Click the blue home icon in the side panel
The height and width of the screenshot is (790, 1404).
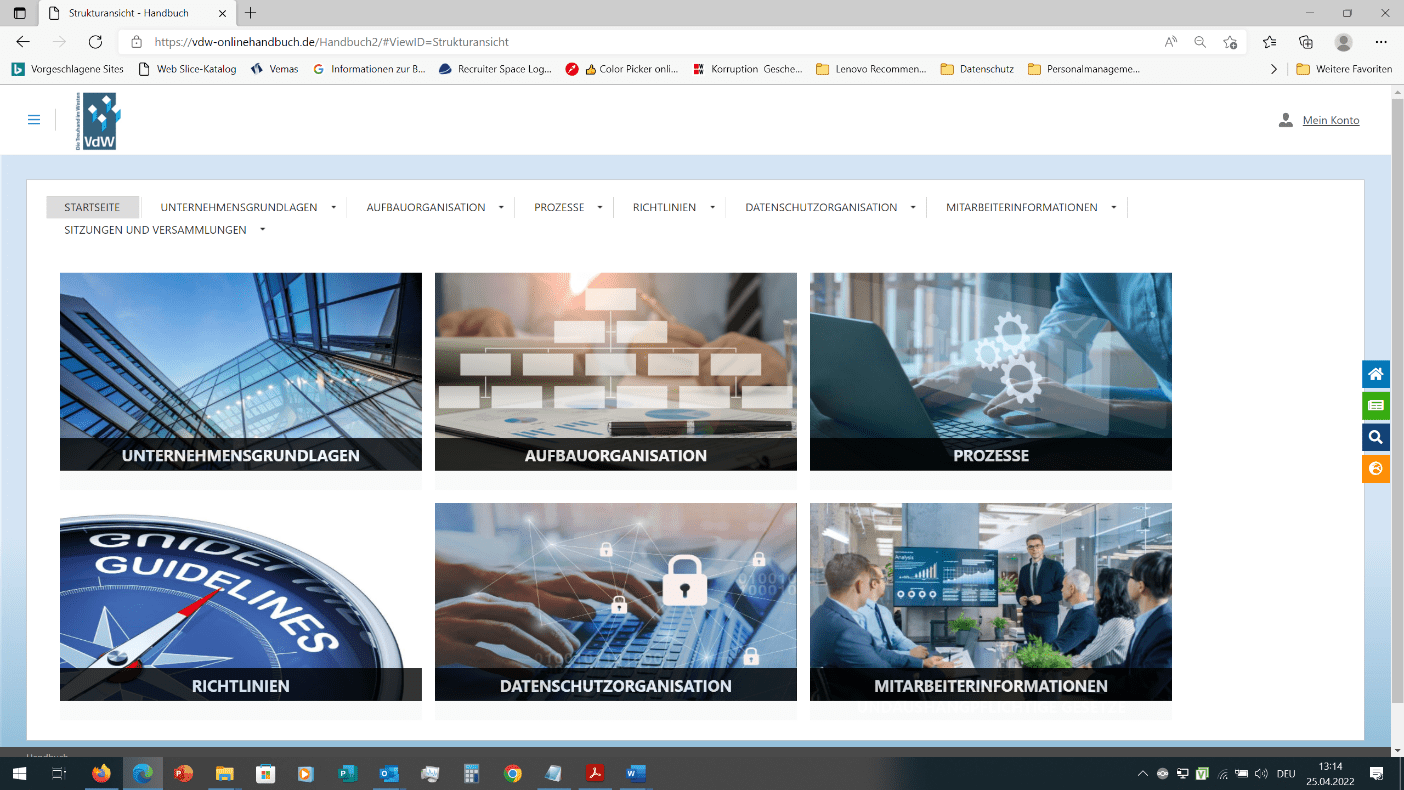(1376, 374)
